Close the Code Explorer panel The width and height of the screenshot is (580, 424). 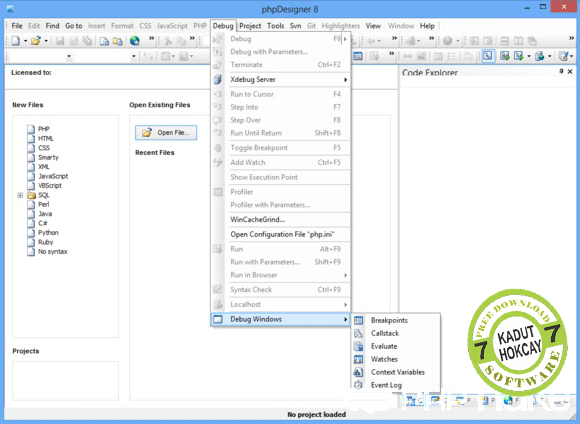(570, 71)
